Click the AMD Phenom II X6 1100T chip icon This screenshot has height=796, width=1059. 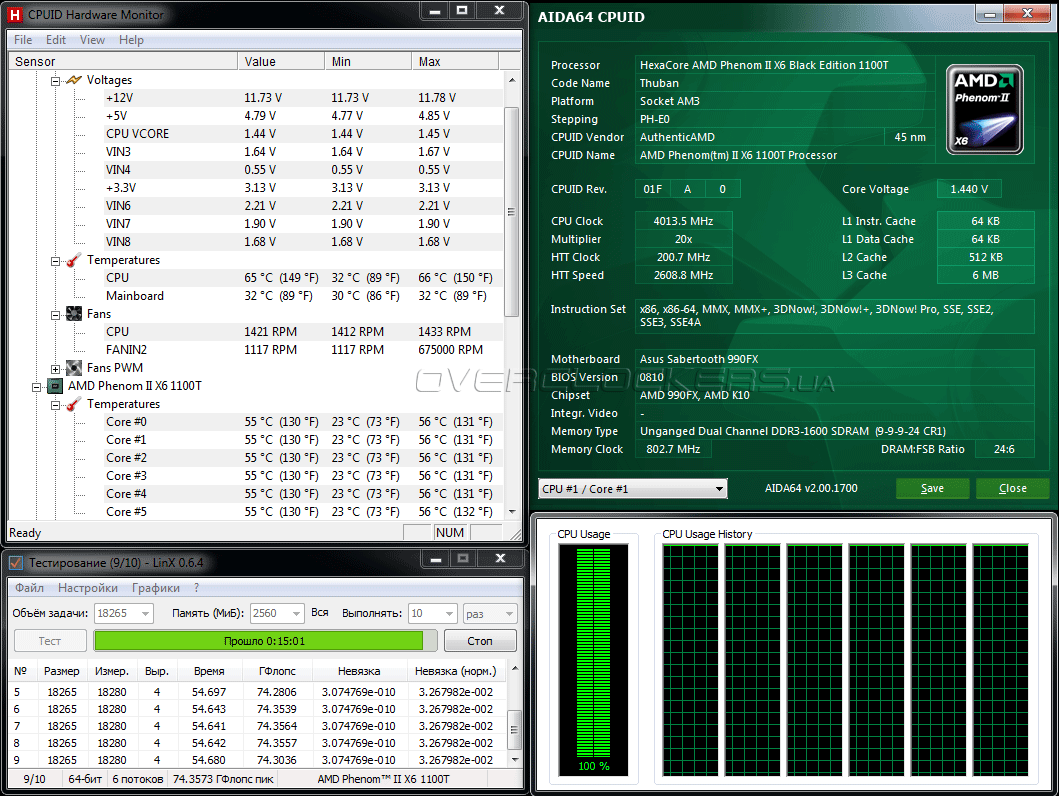55,386
